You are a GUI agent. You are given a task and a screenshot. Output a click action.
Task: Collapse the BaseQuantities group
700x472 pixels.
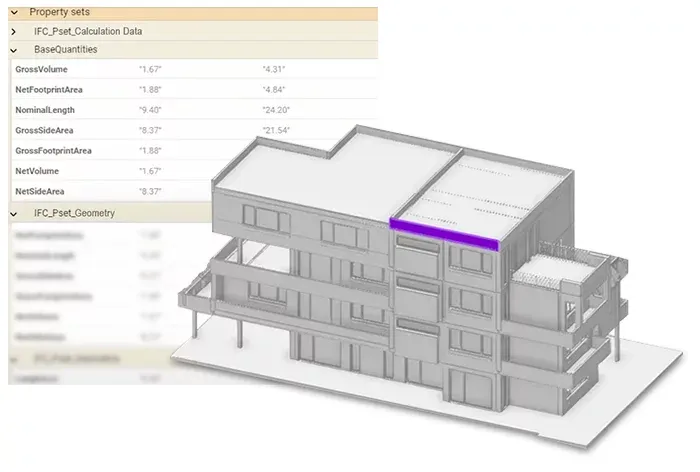coord(14,50)
